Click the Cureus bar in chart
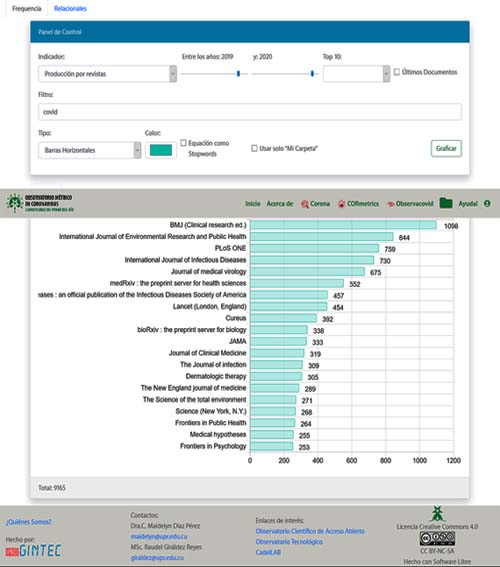 pos(283,318)
